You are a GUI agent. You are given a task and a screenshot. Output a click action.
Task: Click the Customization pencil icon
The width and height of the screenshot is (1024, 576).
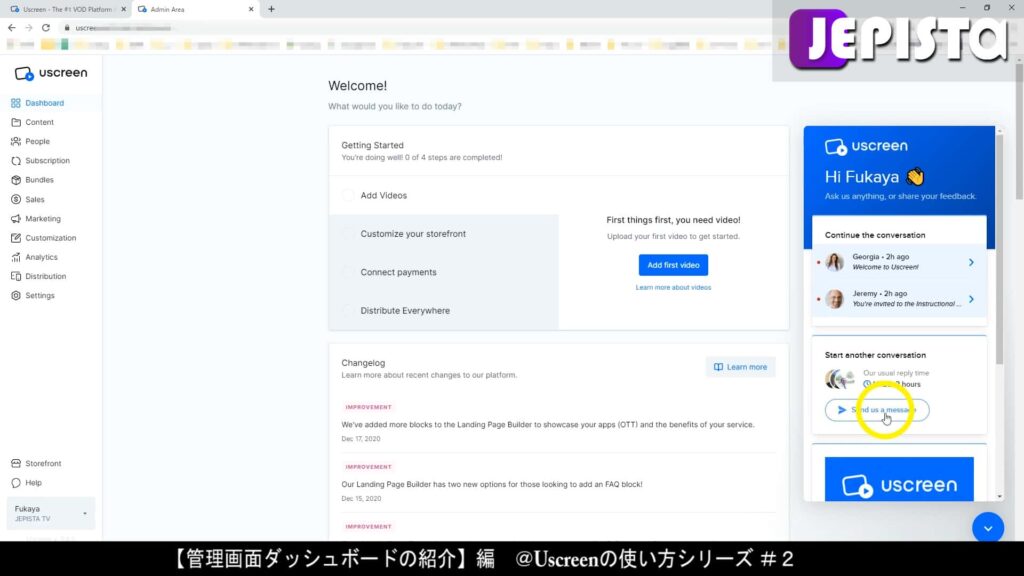pyautogui.click(x=16, y=238)
